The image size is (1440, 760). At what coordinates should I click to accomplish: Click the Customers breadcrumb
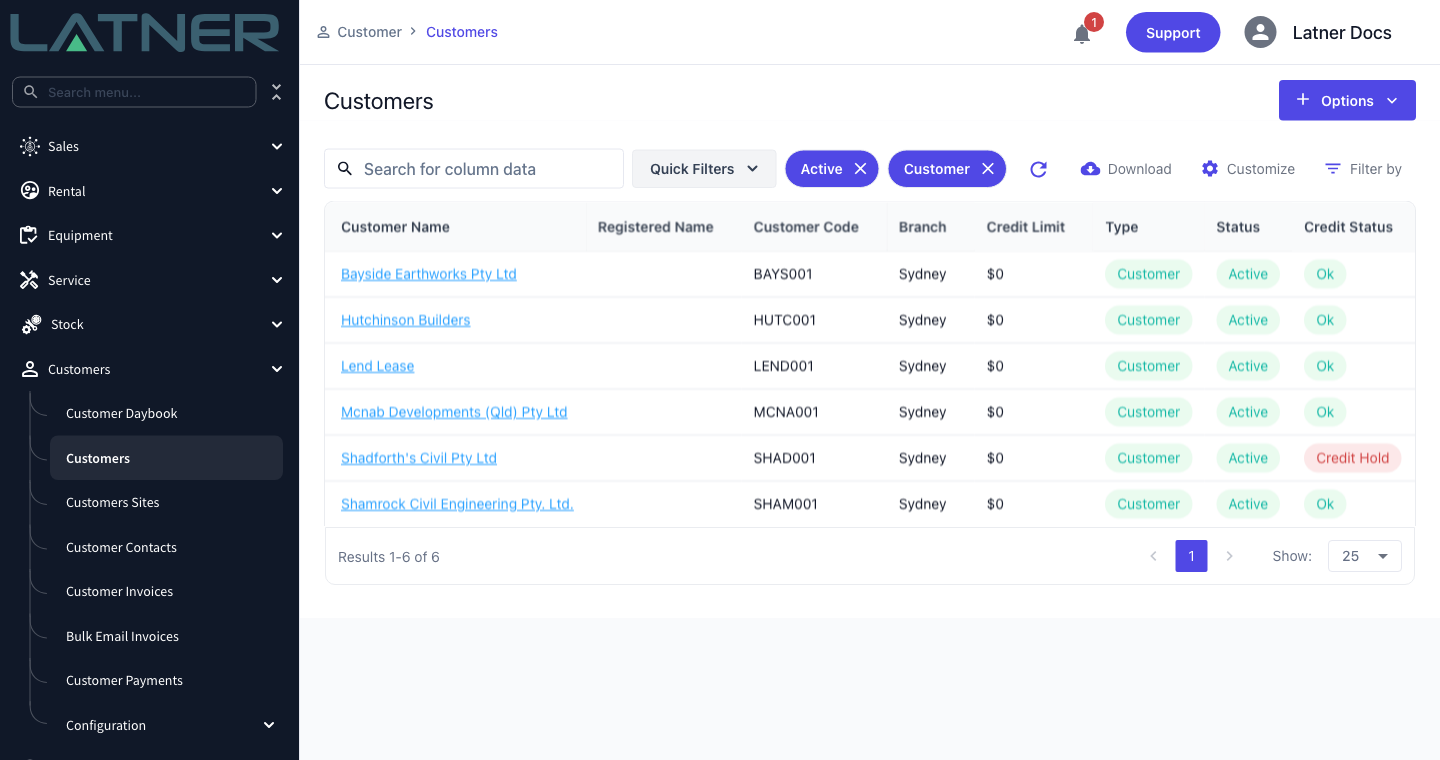[462, 32]
